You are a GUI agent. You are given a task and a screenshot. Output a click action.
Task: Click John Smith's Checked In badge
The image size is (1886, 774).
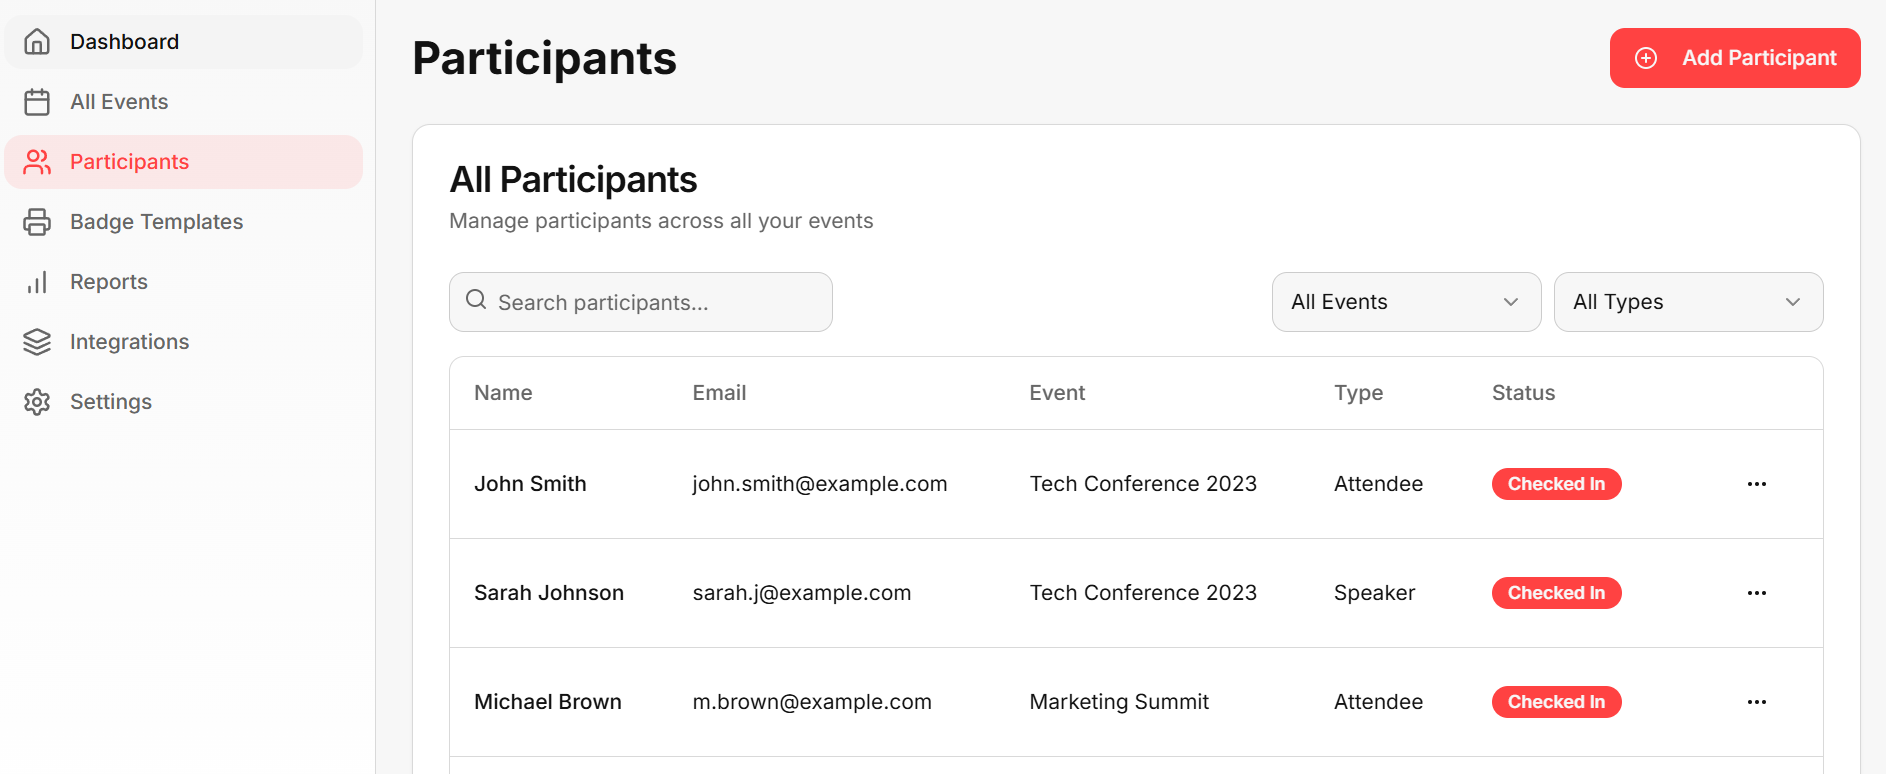point(1556,484)
